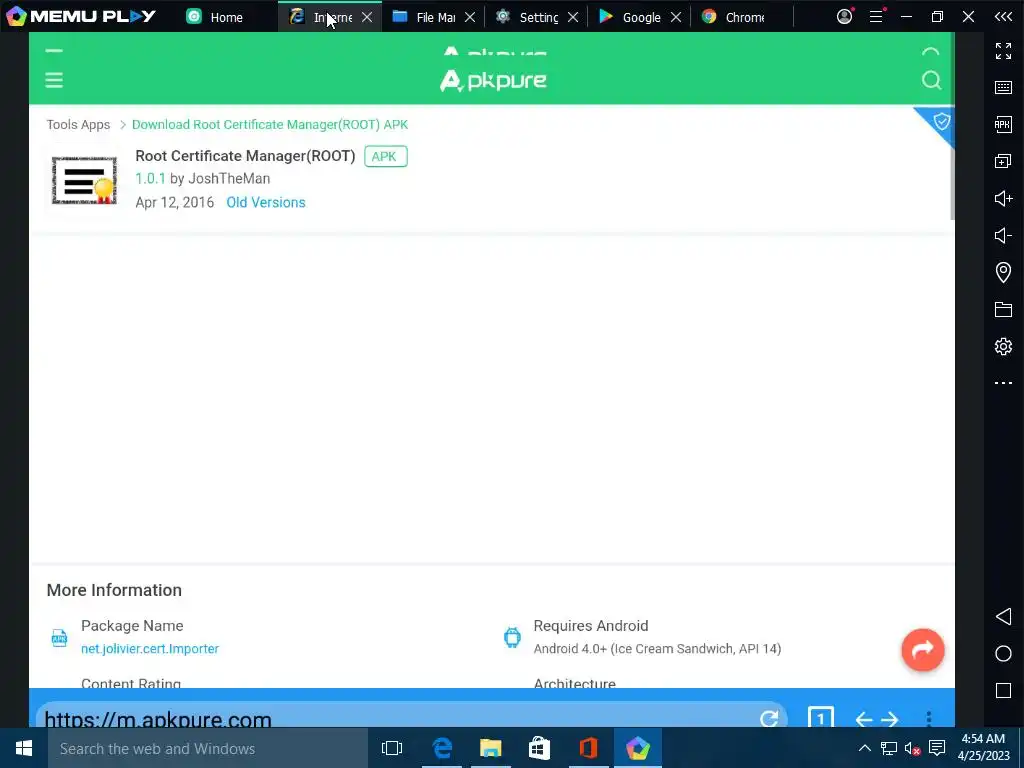Click the Root Certificate Manager app thumbnail
This screenshot has width=1024, height=768.
84,181
